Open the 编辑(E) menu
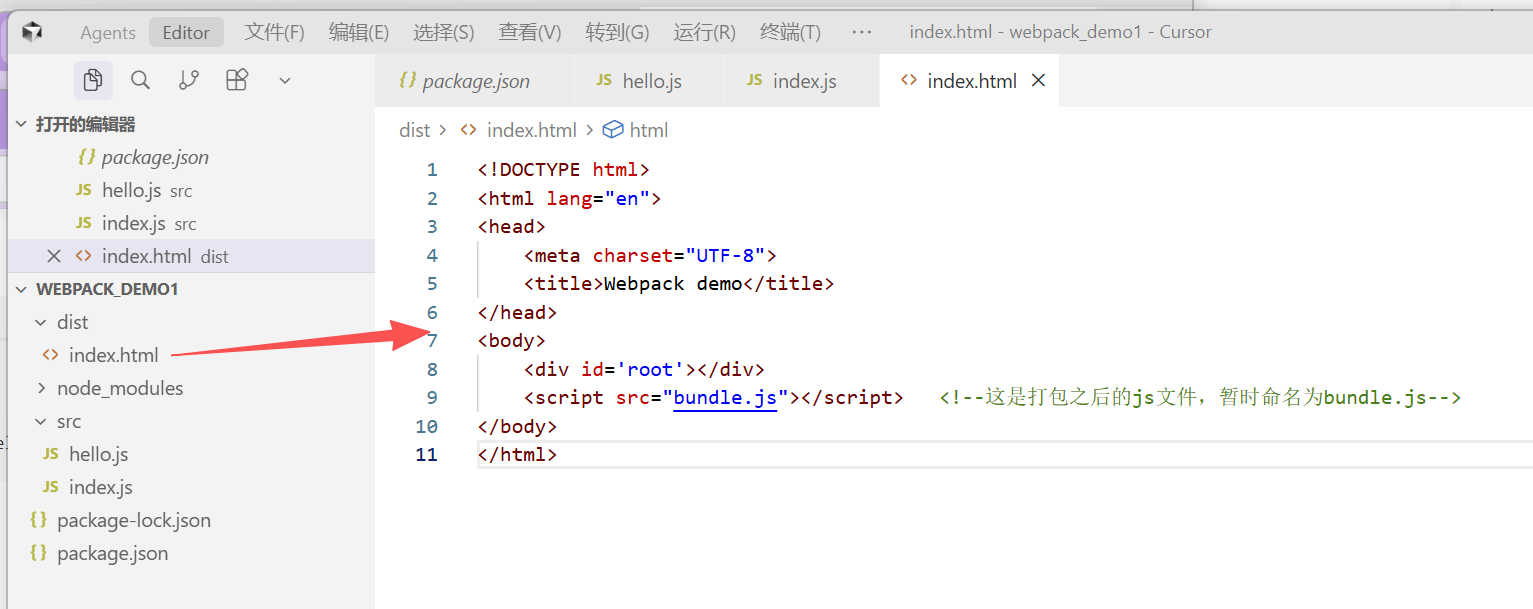This screenshot has height=609, width=1533. (x=358, y=32)
